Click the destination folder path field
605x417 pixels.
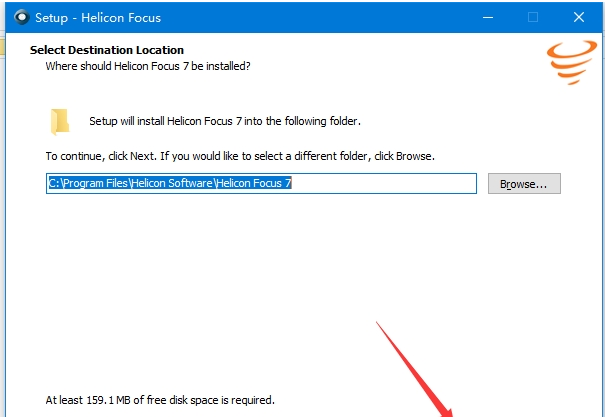261,184
